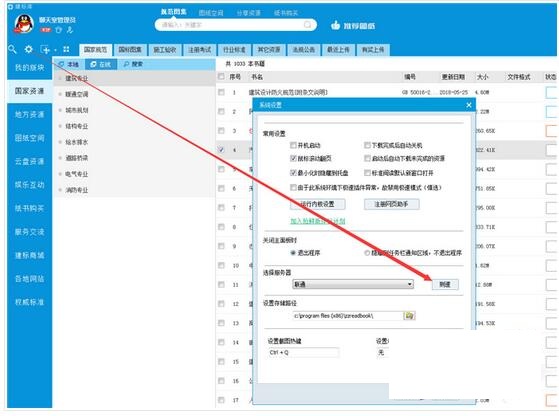Click the 测速 button next to server dropdown
The width and height of the screenshot is (559, 416).
click(445, 284)
